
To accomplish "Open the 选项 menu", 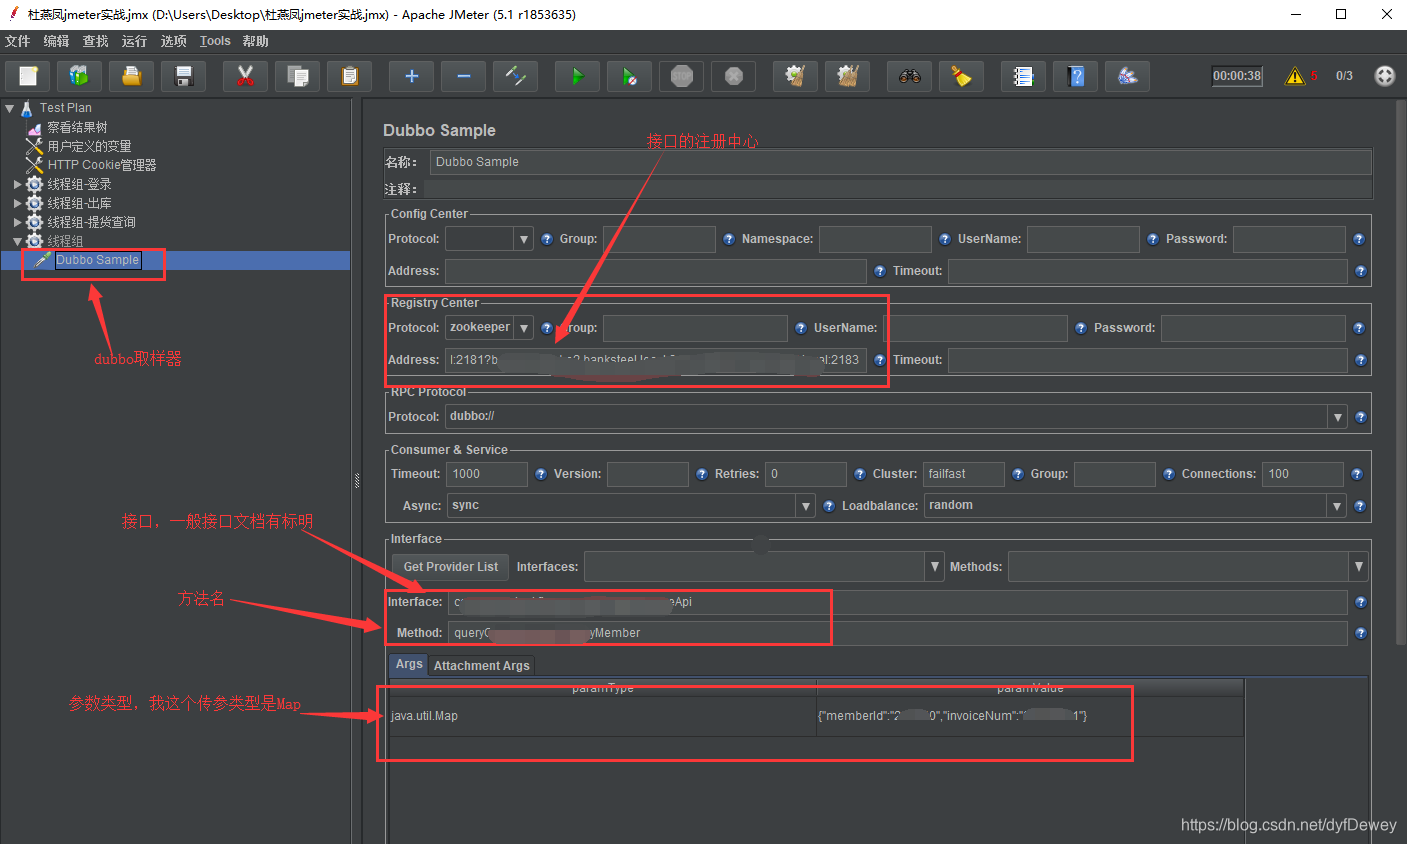I will pyautogui.click(x=174, y=41).
